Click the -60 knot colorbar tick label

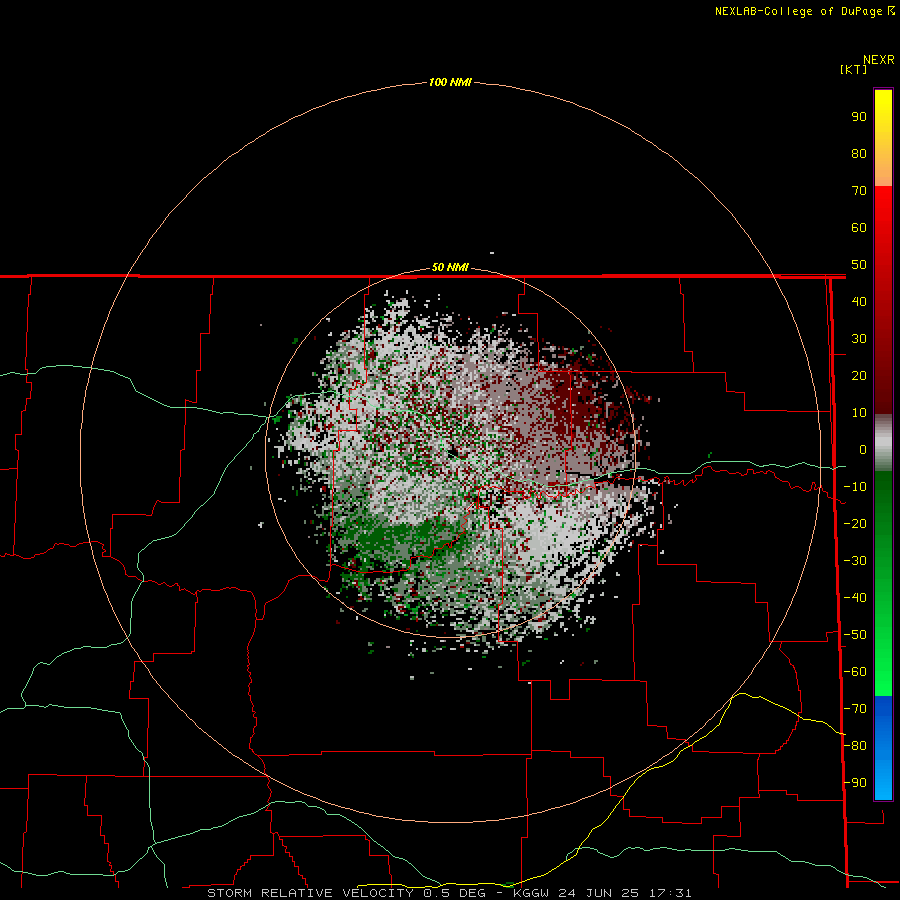[x=855, y=672]
